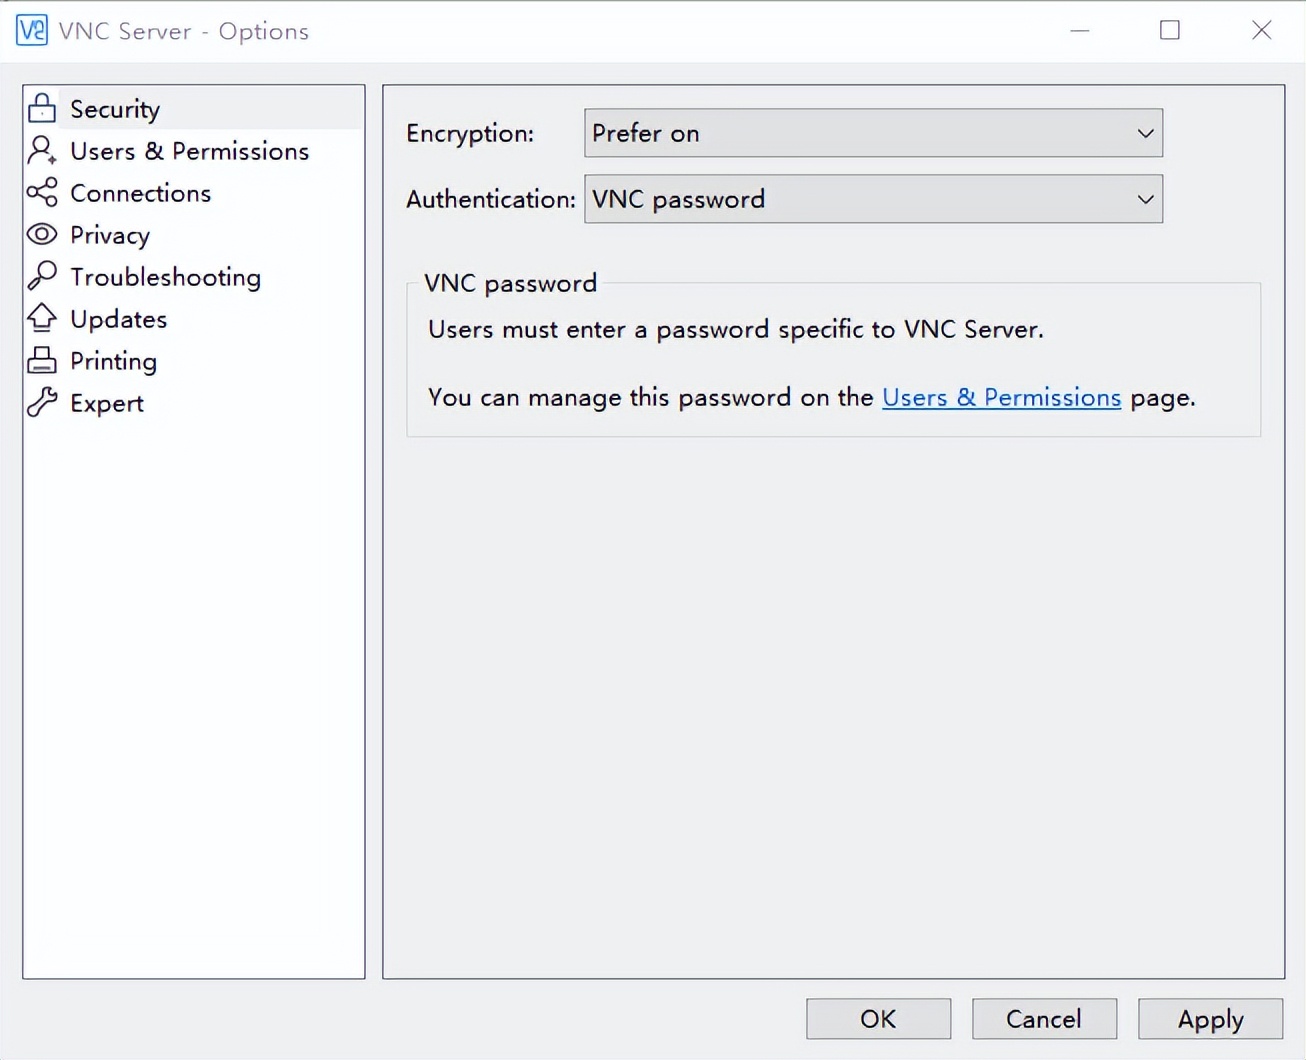
Task: Minimize the VNC Server Options window
Action: [1079, 30]
